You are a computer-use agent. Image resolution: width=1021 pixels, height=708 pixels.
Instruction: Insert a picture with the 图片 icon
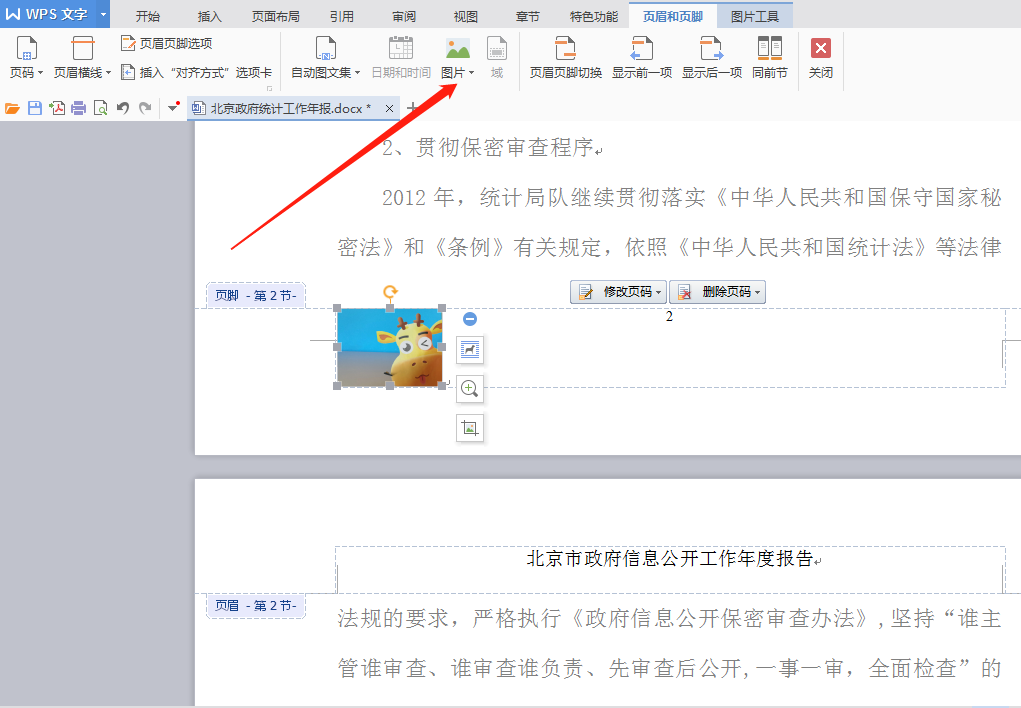(458, 49)
